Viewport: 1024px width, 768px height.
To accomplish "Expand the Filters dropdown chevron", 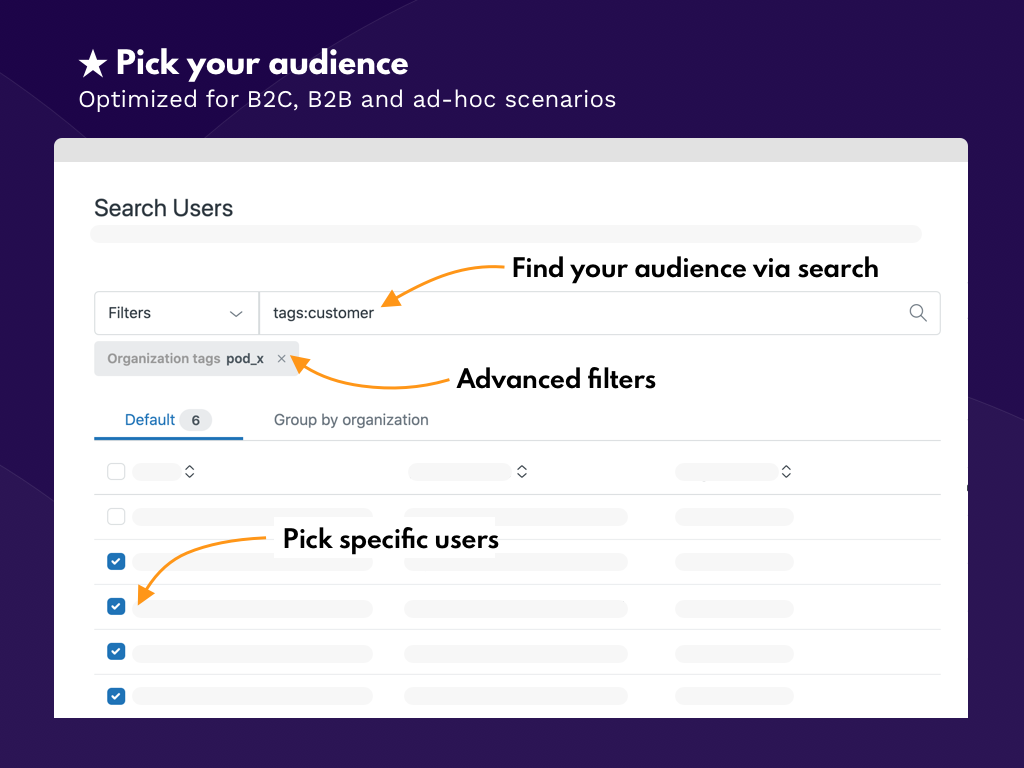I will pos(236,314).
